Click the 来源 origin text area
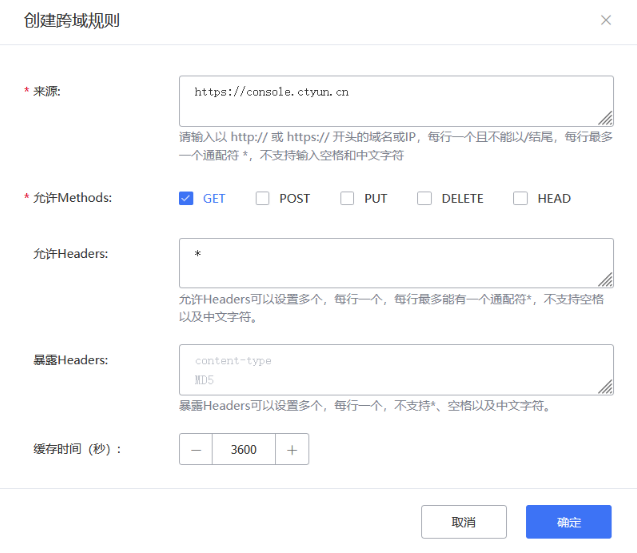Screen dimensions: 637x553 (396, 101)
